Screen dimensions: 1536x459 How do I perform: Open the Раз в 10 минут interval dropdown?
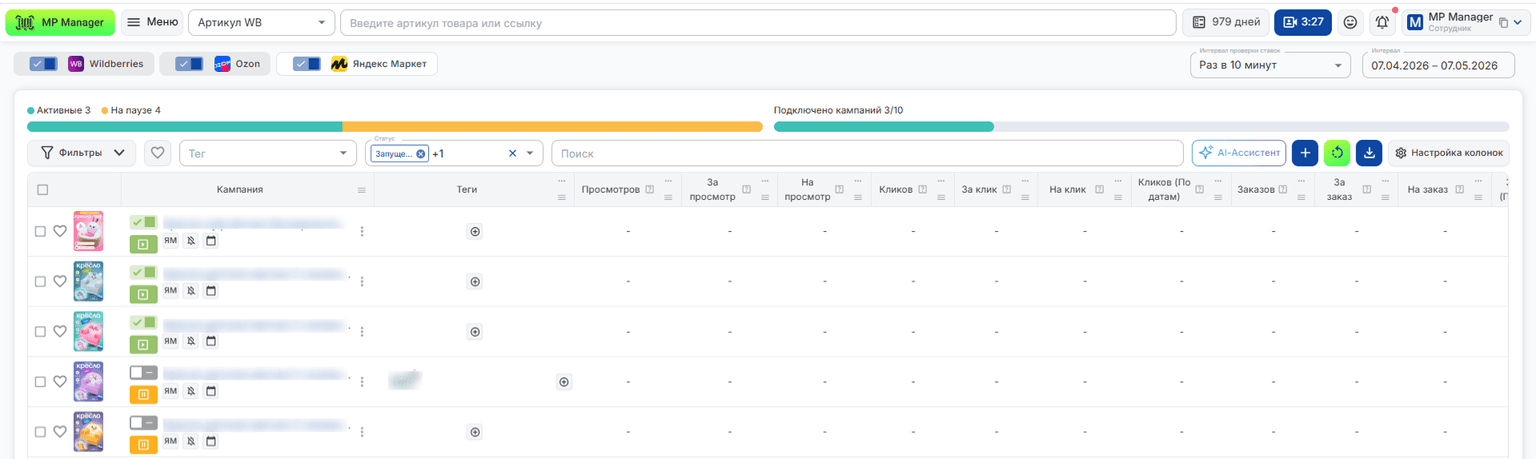(1270, 65)
